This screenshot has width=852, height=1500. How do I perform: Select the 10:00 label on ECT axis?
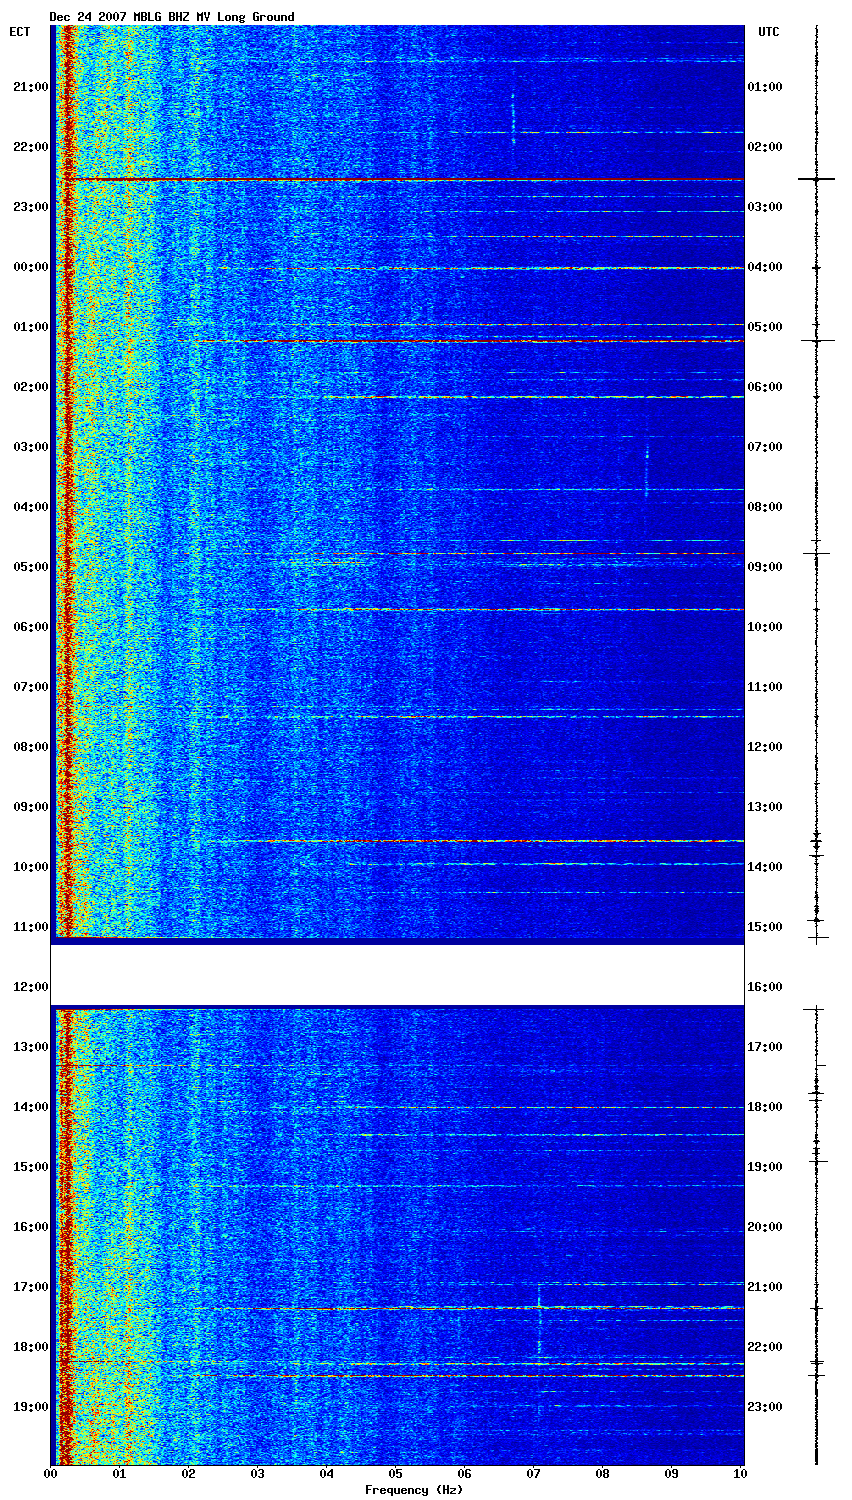[x=31, y=867]
